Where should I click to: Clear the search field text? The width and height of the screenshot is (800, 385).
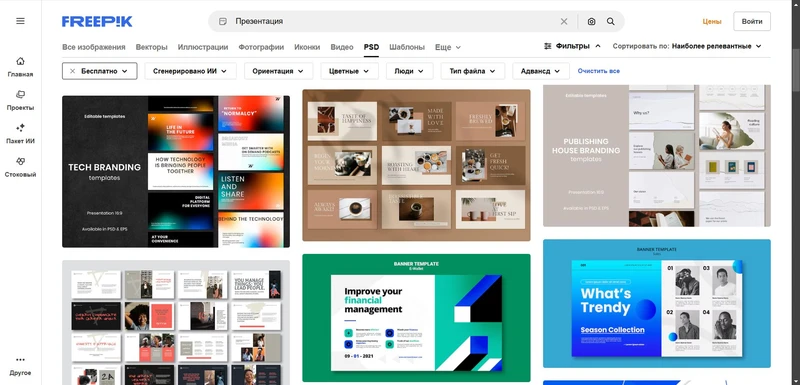click(564, 21)
